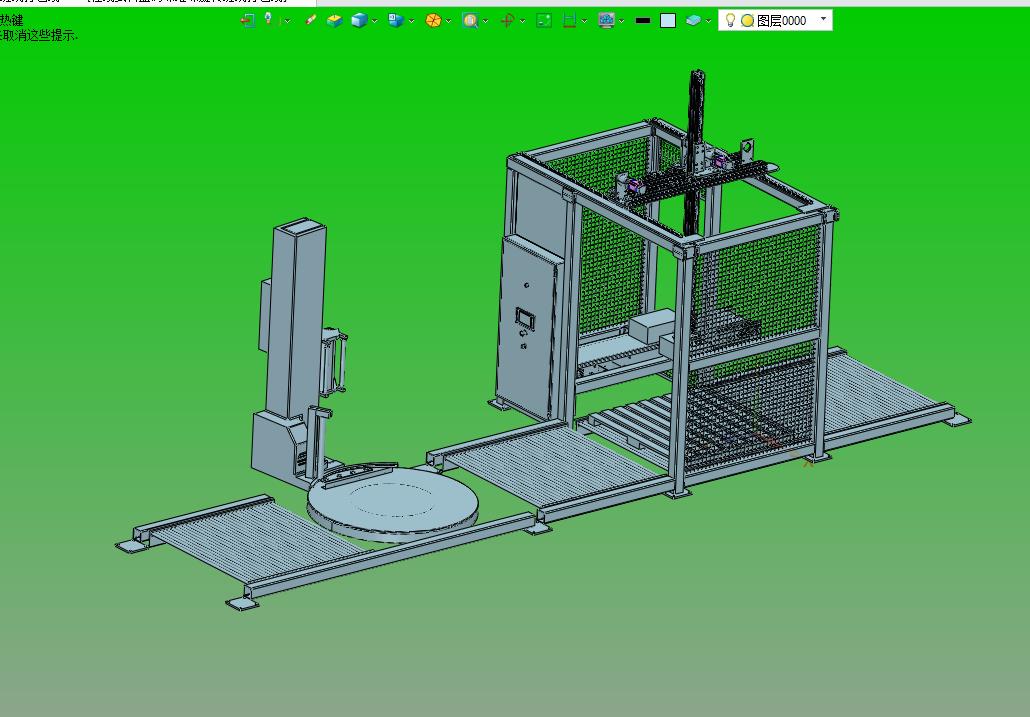Open the dropdown next to the teal layer icon
This screenshot has height=717, width=1030.
click(708, 21)
